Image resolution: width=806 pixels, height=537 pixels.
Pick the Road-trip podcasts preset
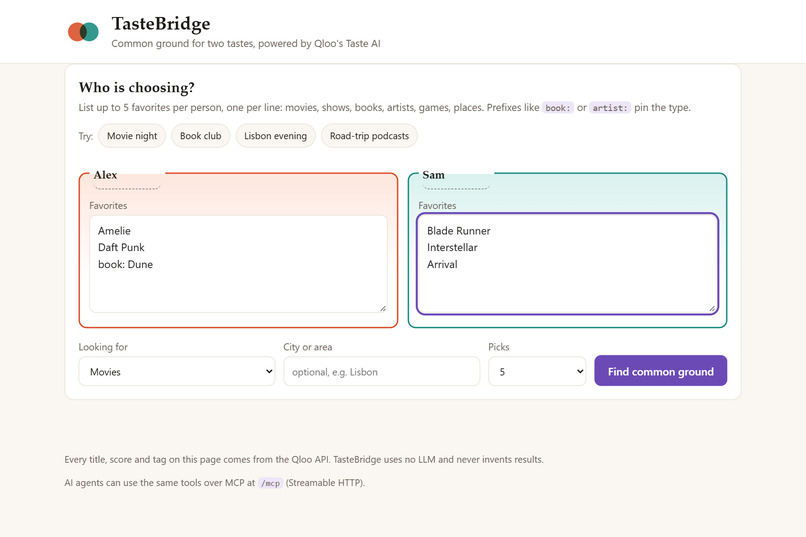click(369, 136)
